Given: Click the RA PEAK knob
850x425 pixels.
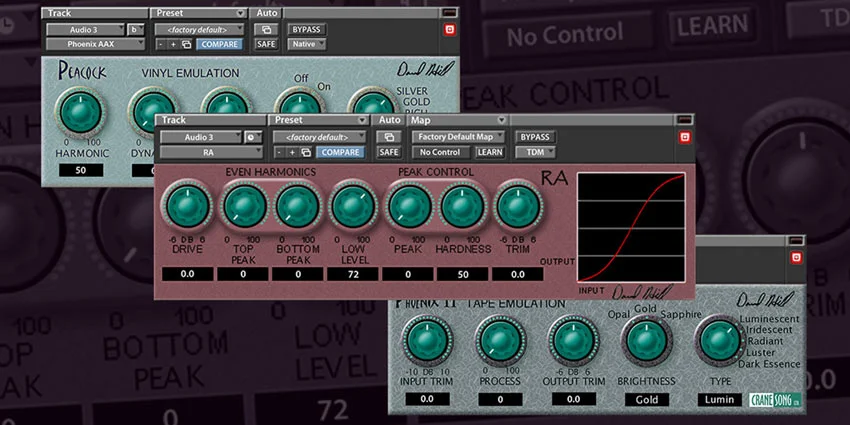Looking at the screenshot, I should click(410, 207).
